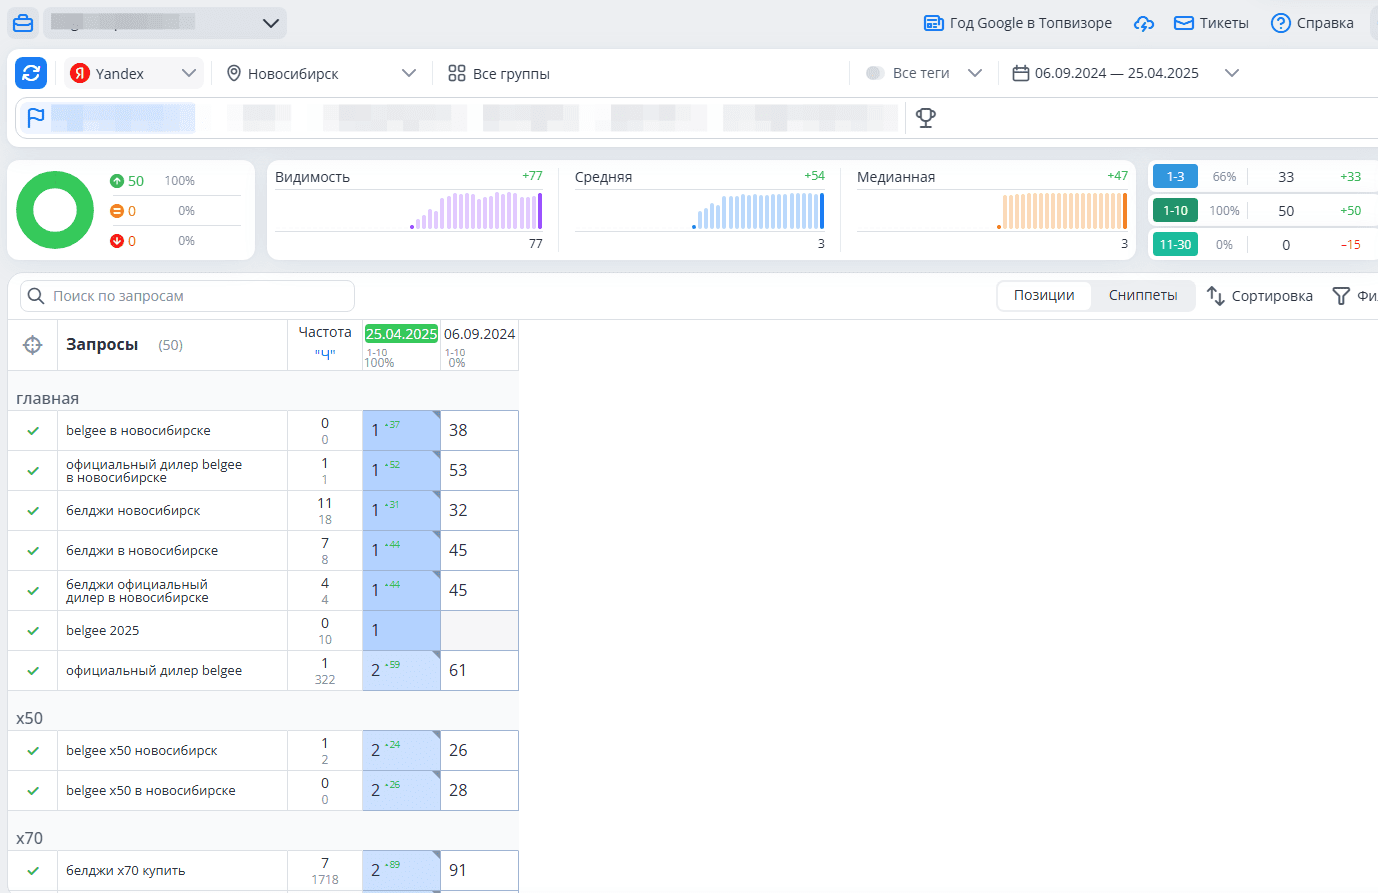
Task: Focus the Поиск по запросам field
Action: click(188, 296)
